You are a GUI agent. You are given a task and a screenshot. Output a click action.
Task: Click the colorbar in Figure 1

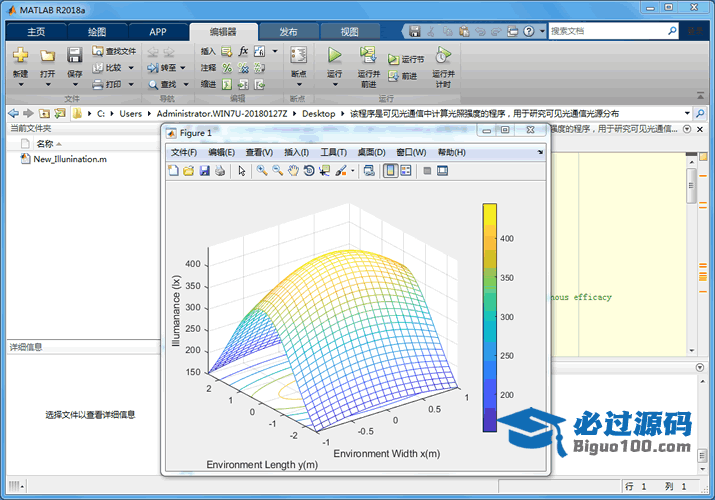pos(490,317)
